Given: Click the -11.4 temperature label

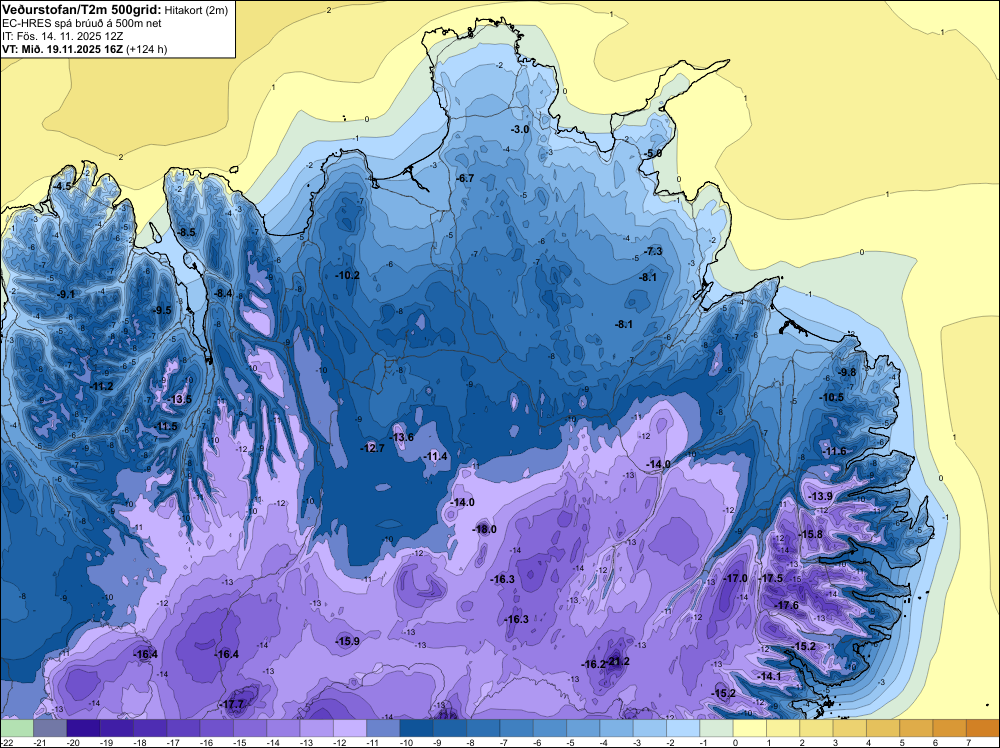Looking at the screenshot, I should point(436,456).
